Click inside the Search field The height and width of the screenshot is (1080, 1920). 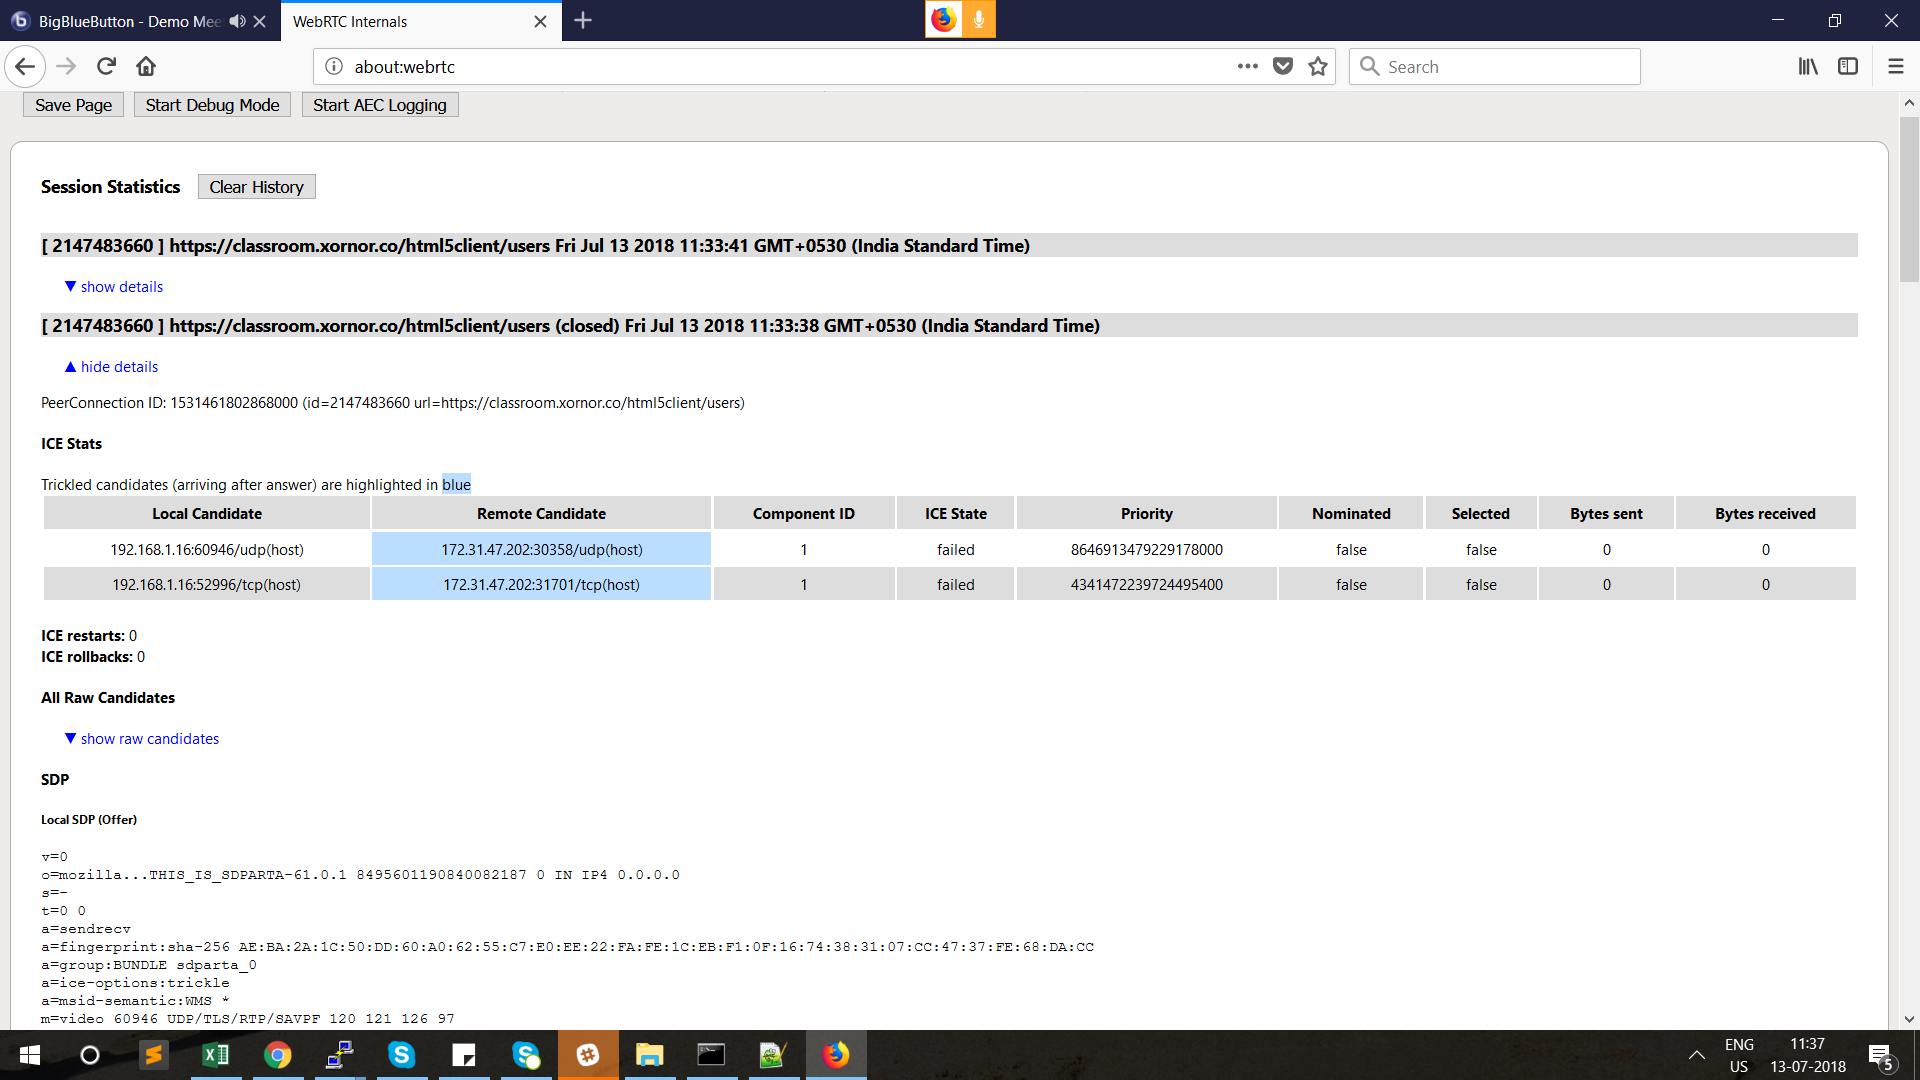pos(1494,66)
